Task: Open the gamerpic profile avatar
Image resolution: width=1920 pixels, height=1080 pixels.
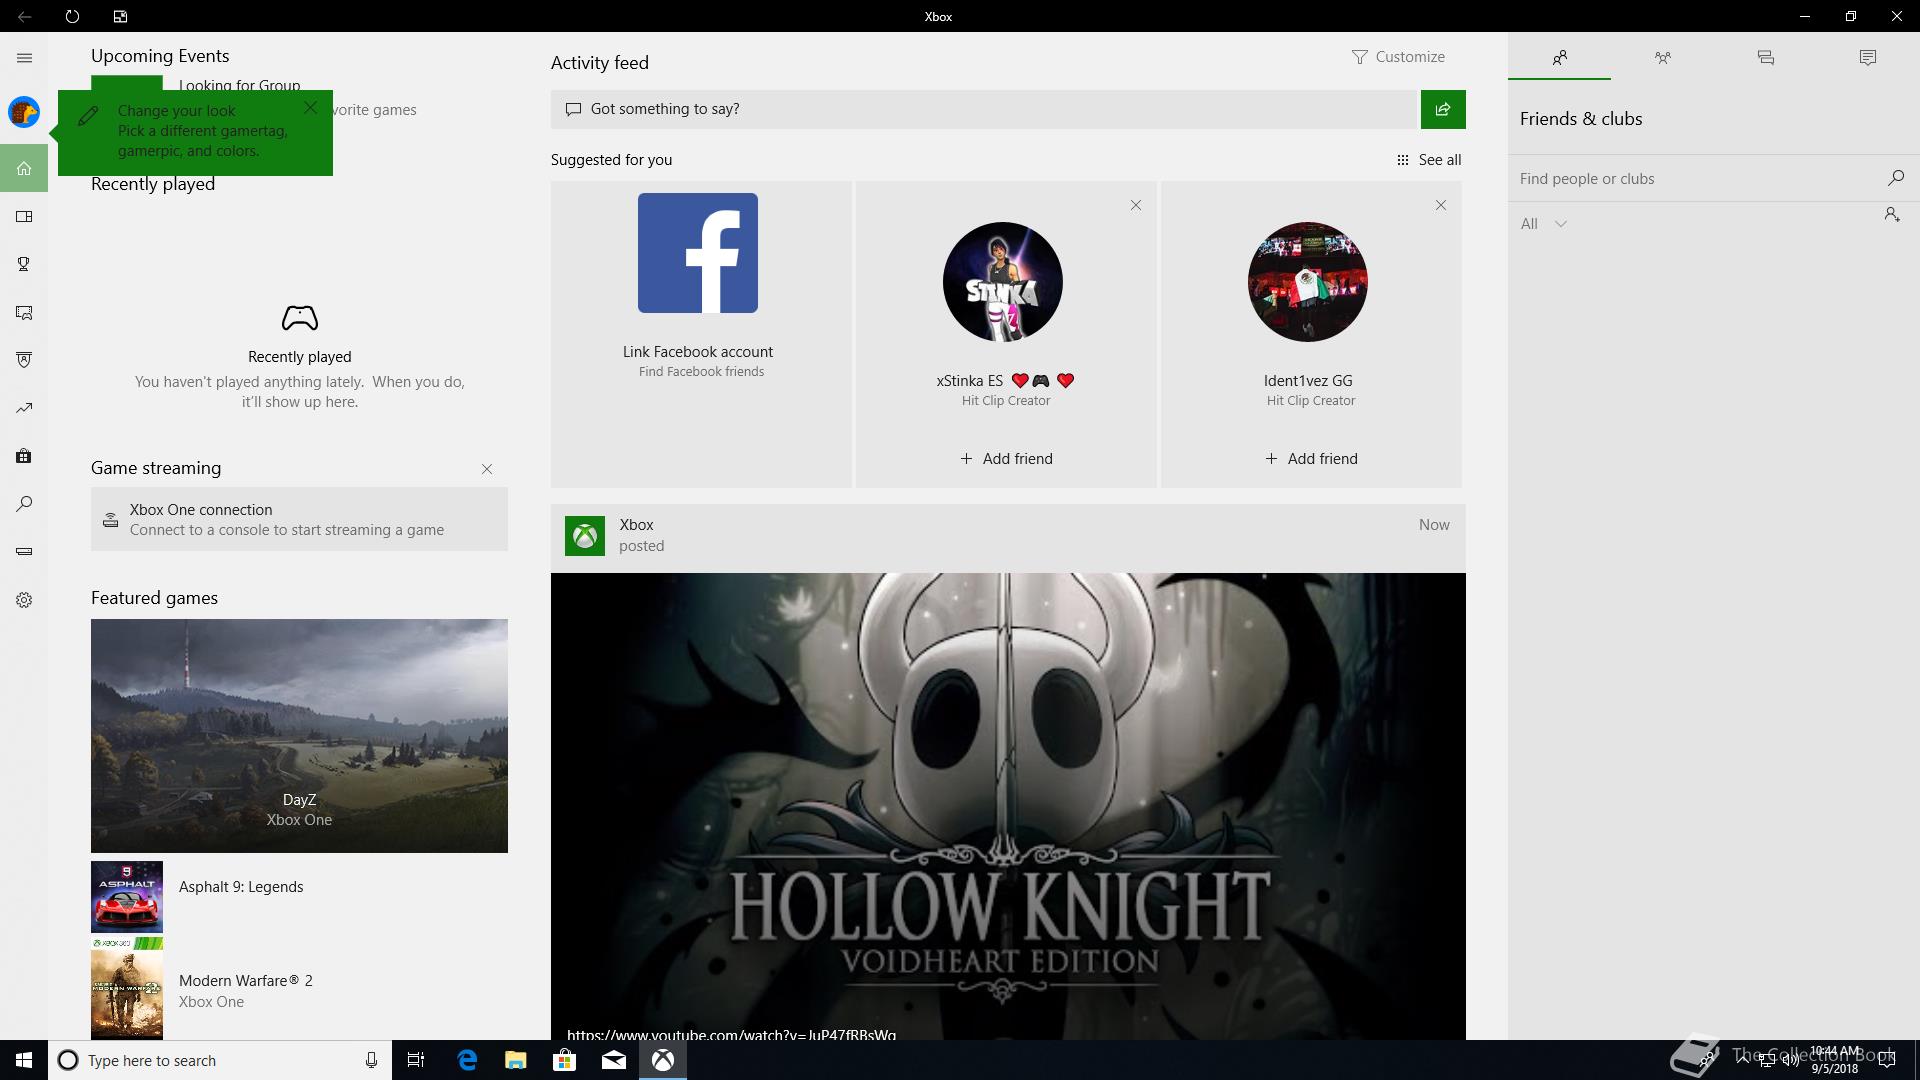Action: pos(24,112)
